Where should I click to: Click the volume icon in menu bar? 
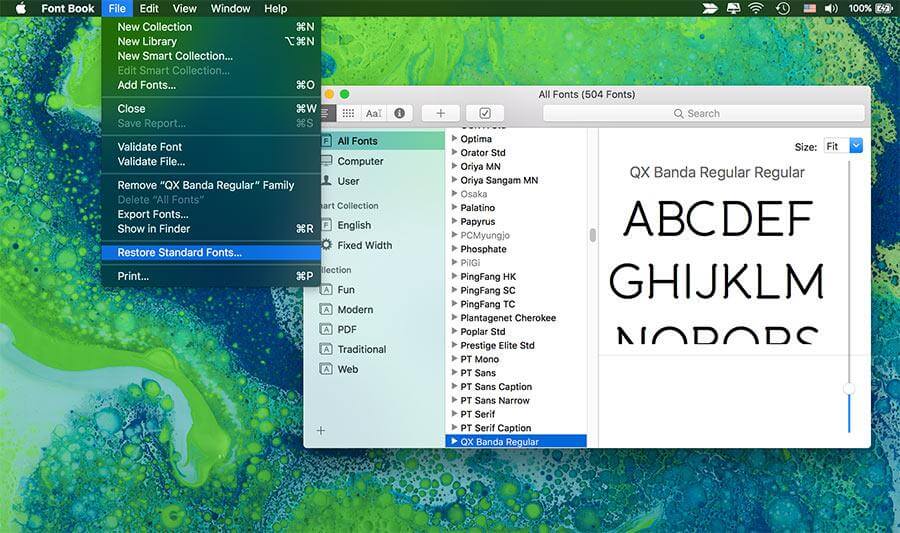831,8
